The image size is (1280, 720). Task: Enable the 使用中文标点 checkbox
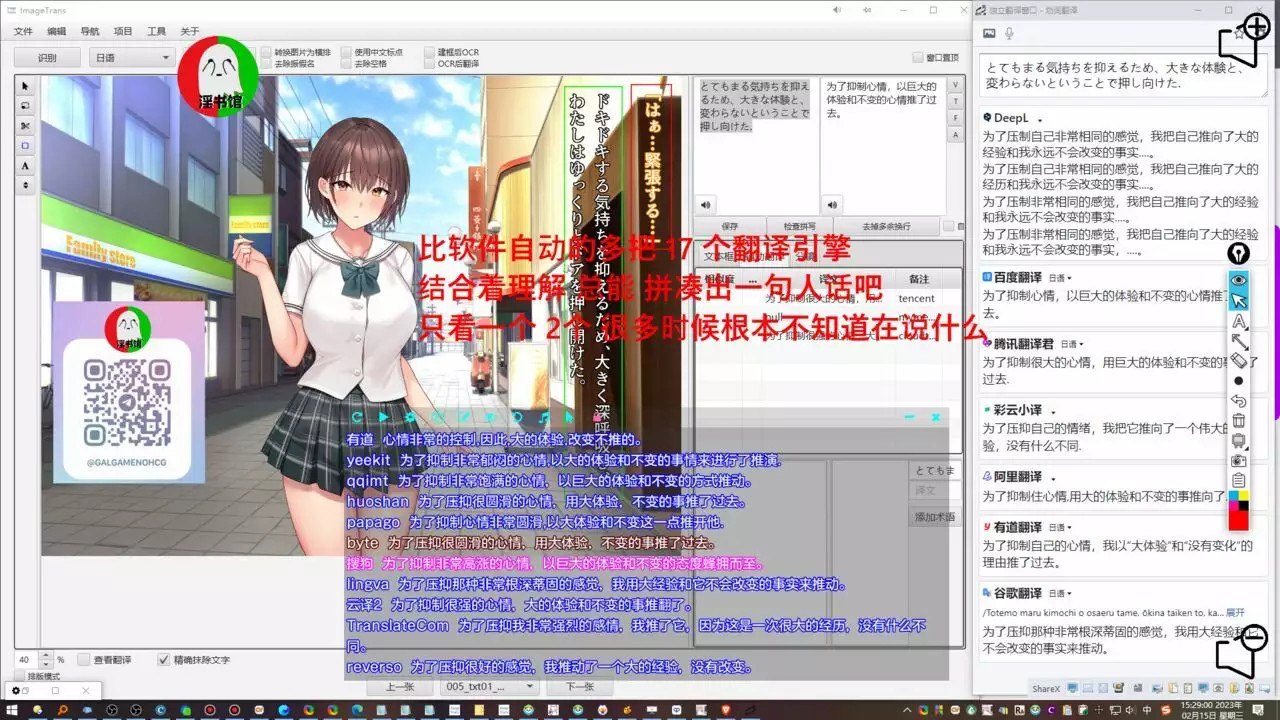(346, 52)
